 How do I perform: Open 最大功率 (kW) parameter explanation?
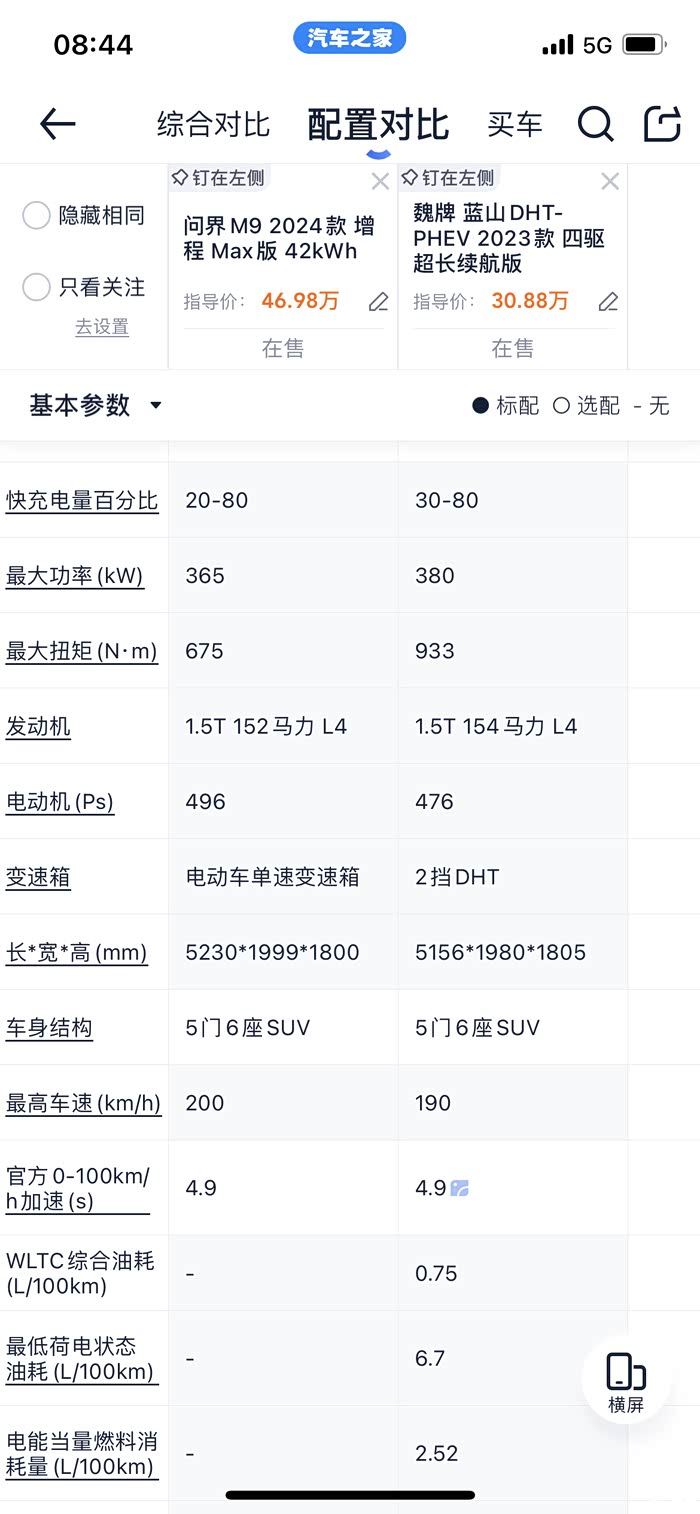[x=75, y=576]
